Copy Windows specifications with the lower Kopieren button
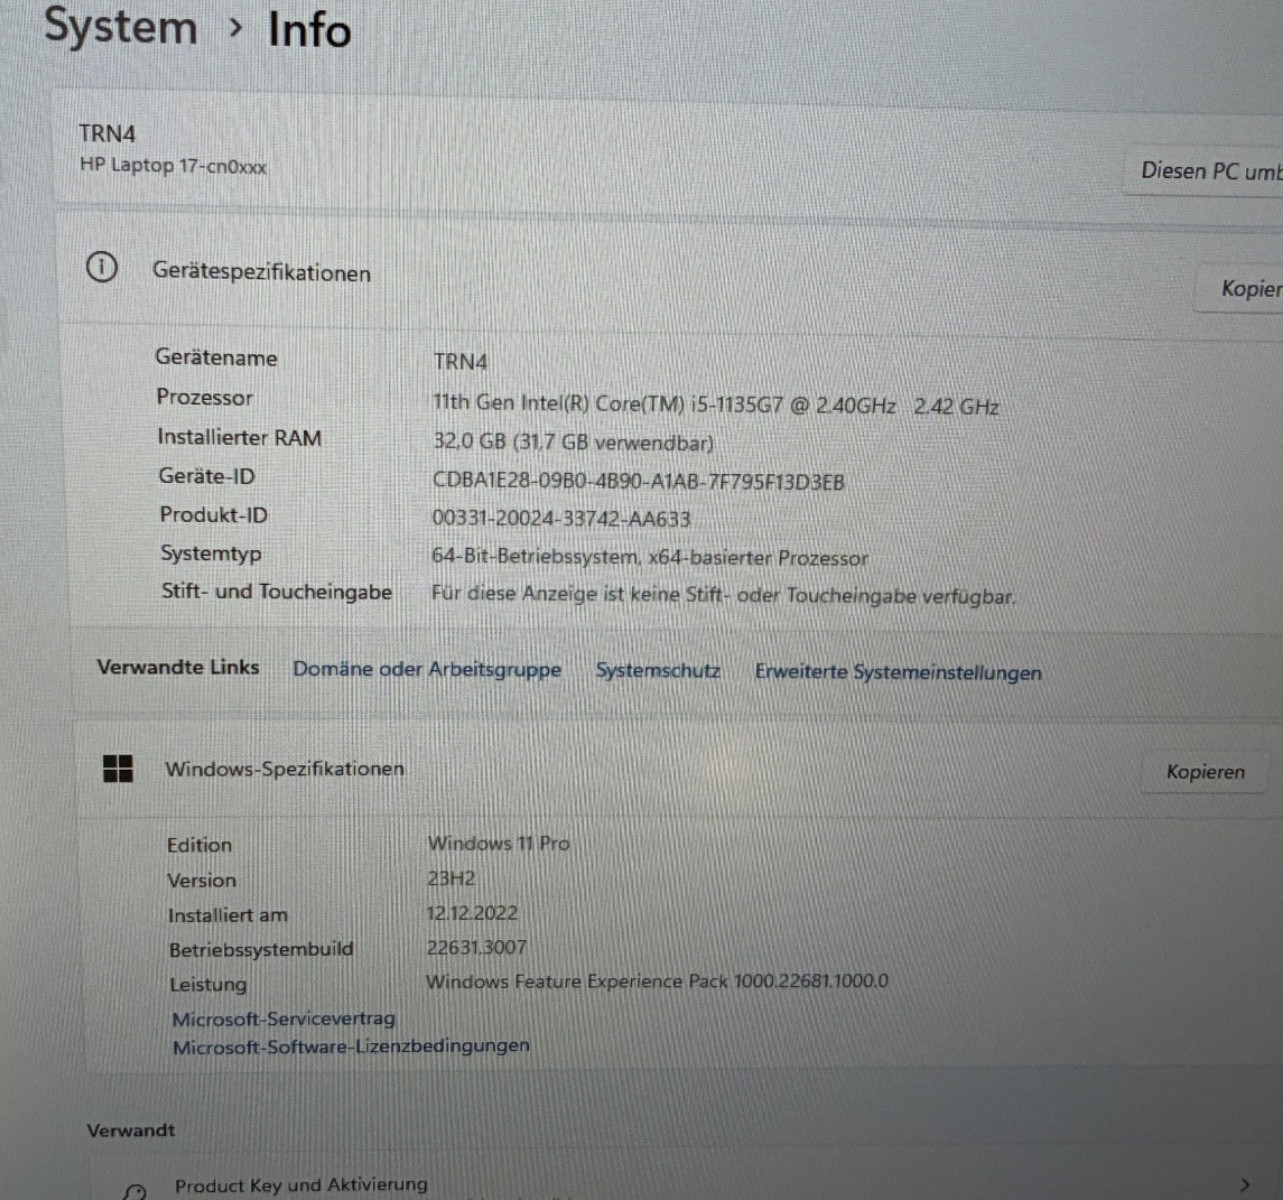This screenshot has height=1200, width=1283. tap(1205, 772)
